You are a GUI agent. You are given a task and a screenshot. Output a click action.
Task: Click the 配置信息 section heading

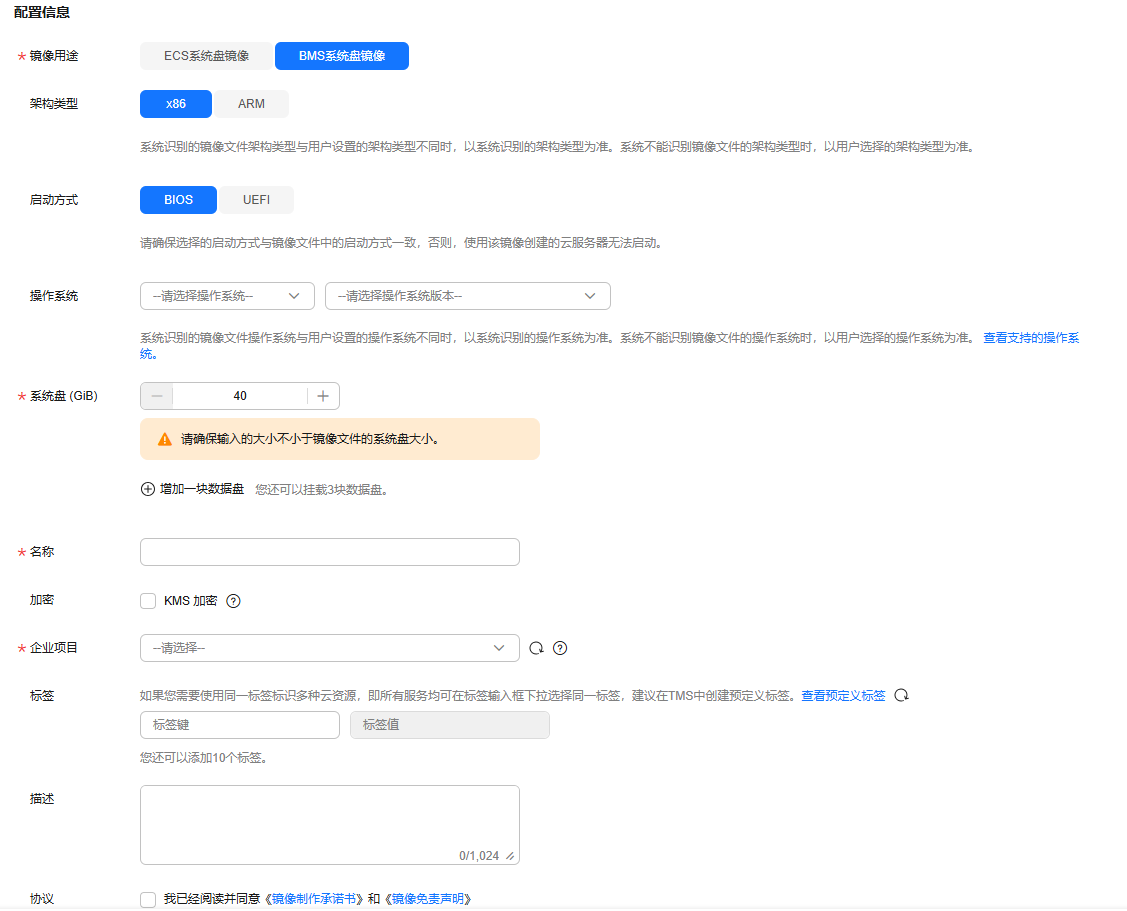(x=42, y=12)
